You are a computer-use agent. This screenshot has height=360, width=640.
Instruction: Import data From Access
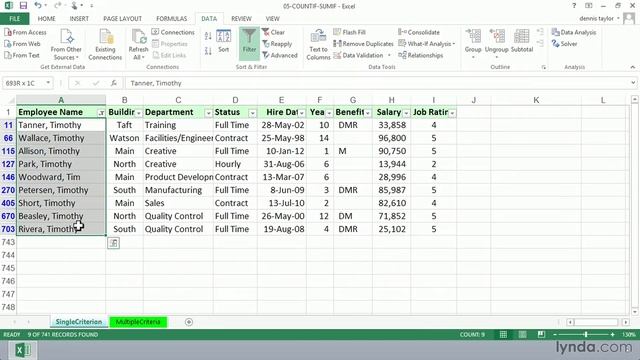coord(25,32)
